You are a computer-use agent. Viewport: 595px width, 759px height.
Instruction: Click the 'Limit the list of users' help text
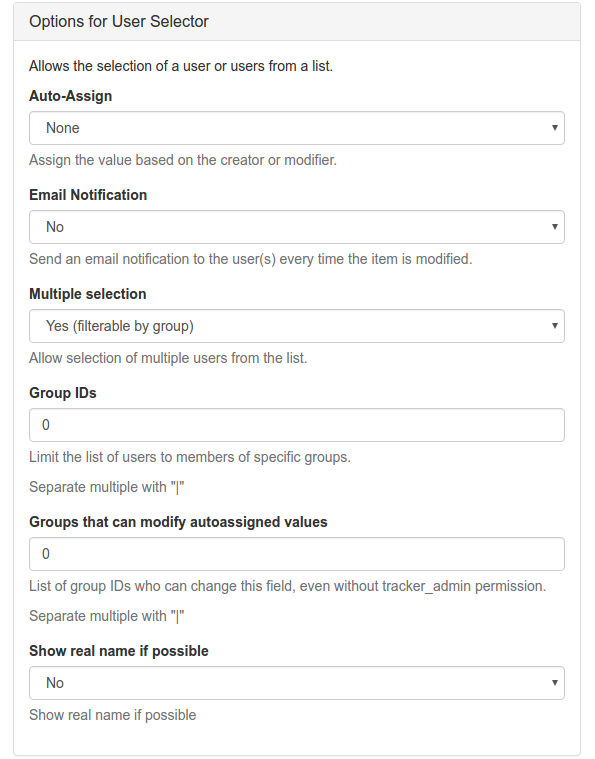tap(190, 457)
